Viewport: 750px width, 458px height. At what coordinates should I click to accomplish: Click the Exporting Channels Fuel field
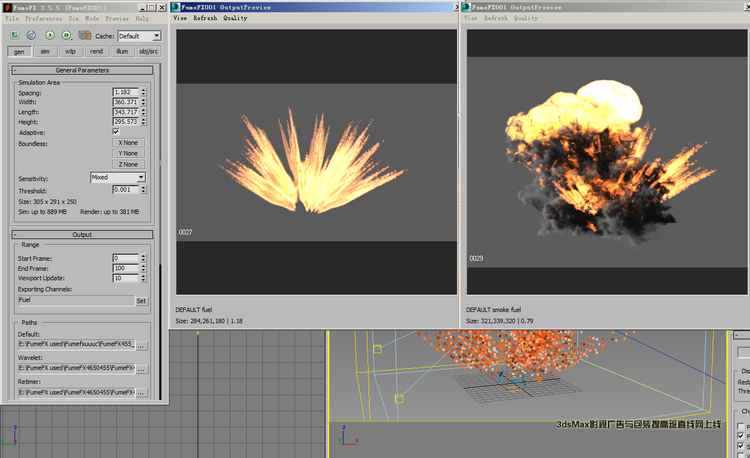pos(76,300)
